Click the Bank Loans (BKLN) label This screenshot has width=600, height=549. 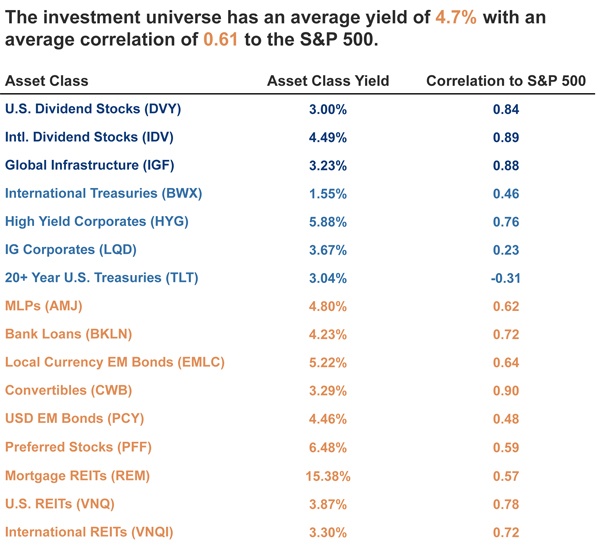point(68,334)
